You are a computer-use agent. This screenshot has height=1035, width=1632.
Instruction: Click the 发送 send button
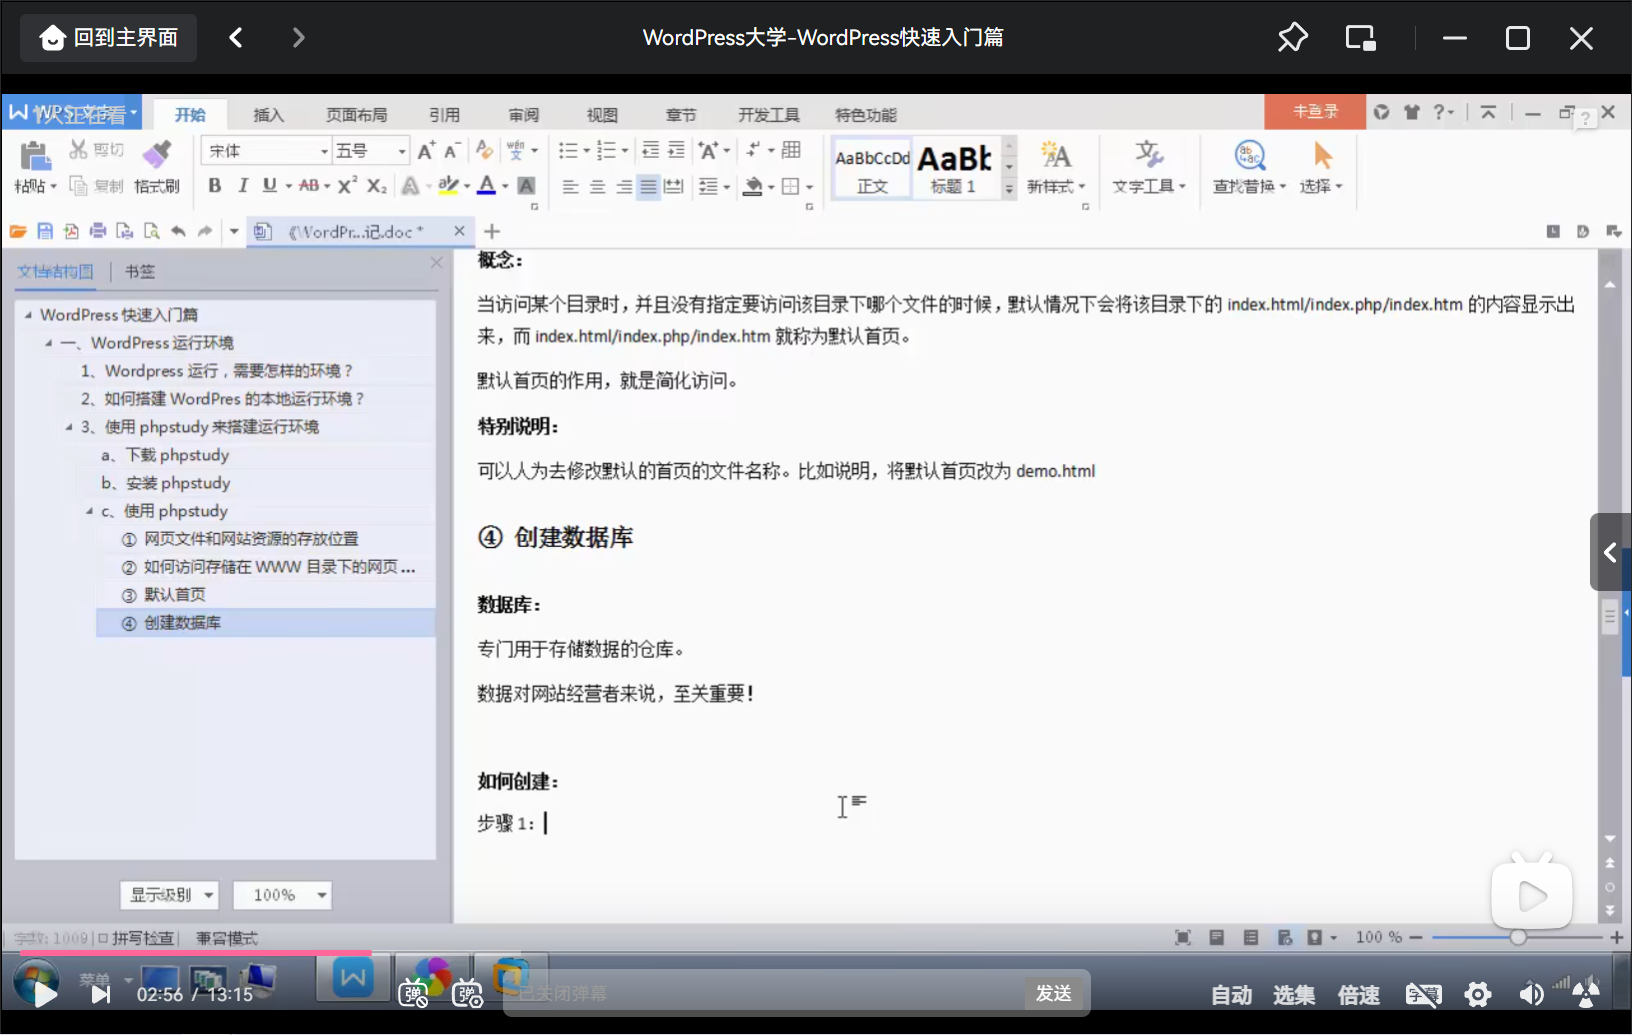1054,993
